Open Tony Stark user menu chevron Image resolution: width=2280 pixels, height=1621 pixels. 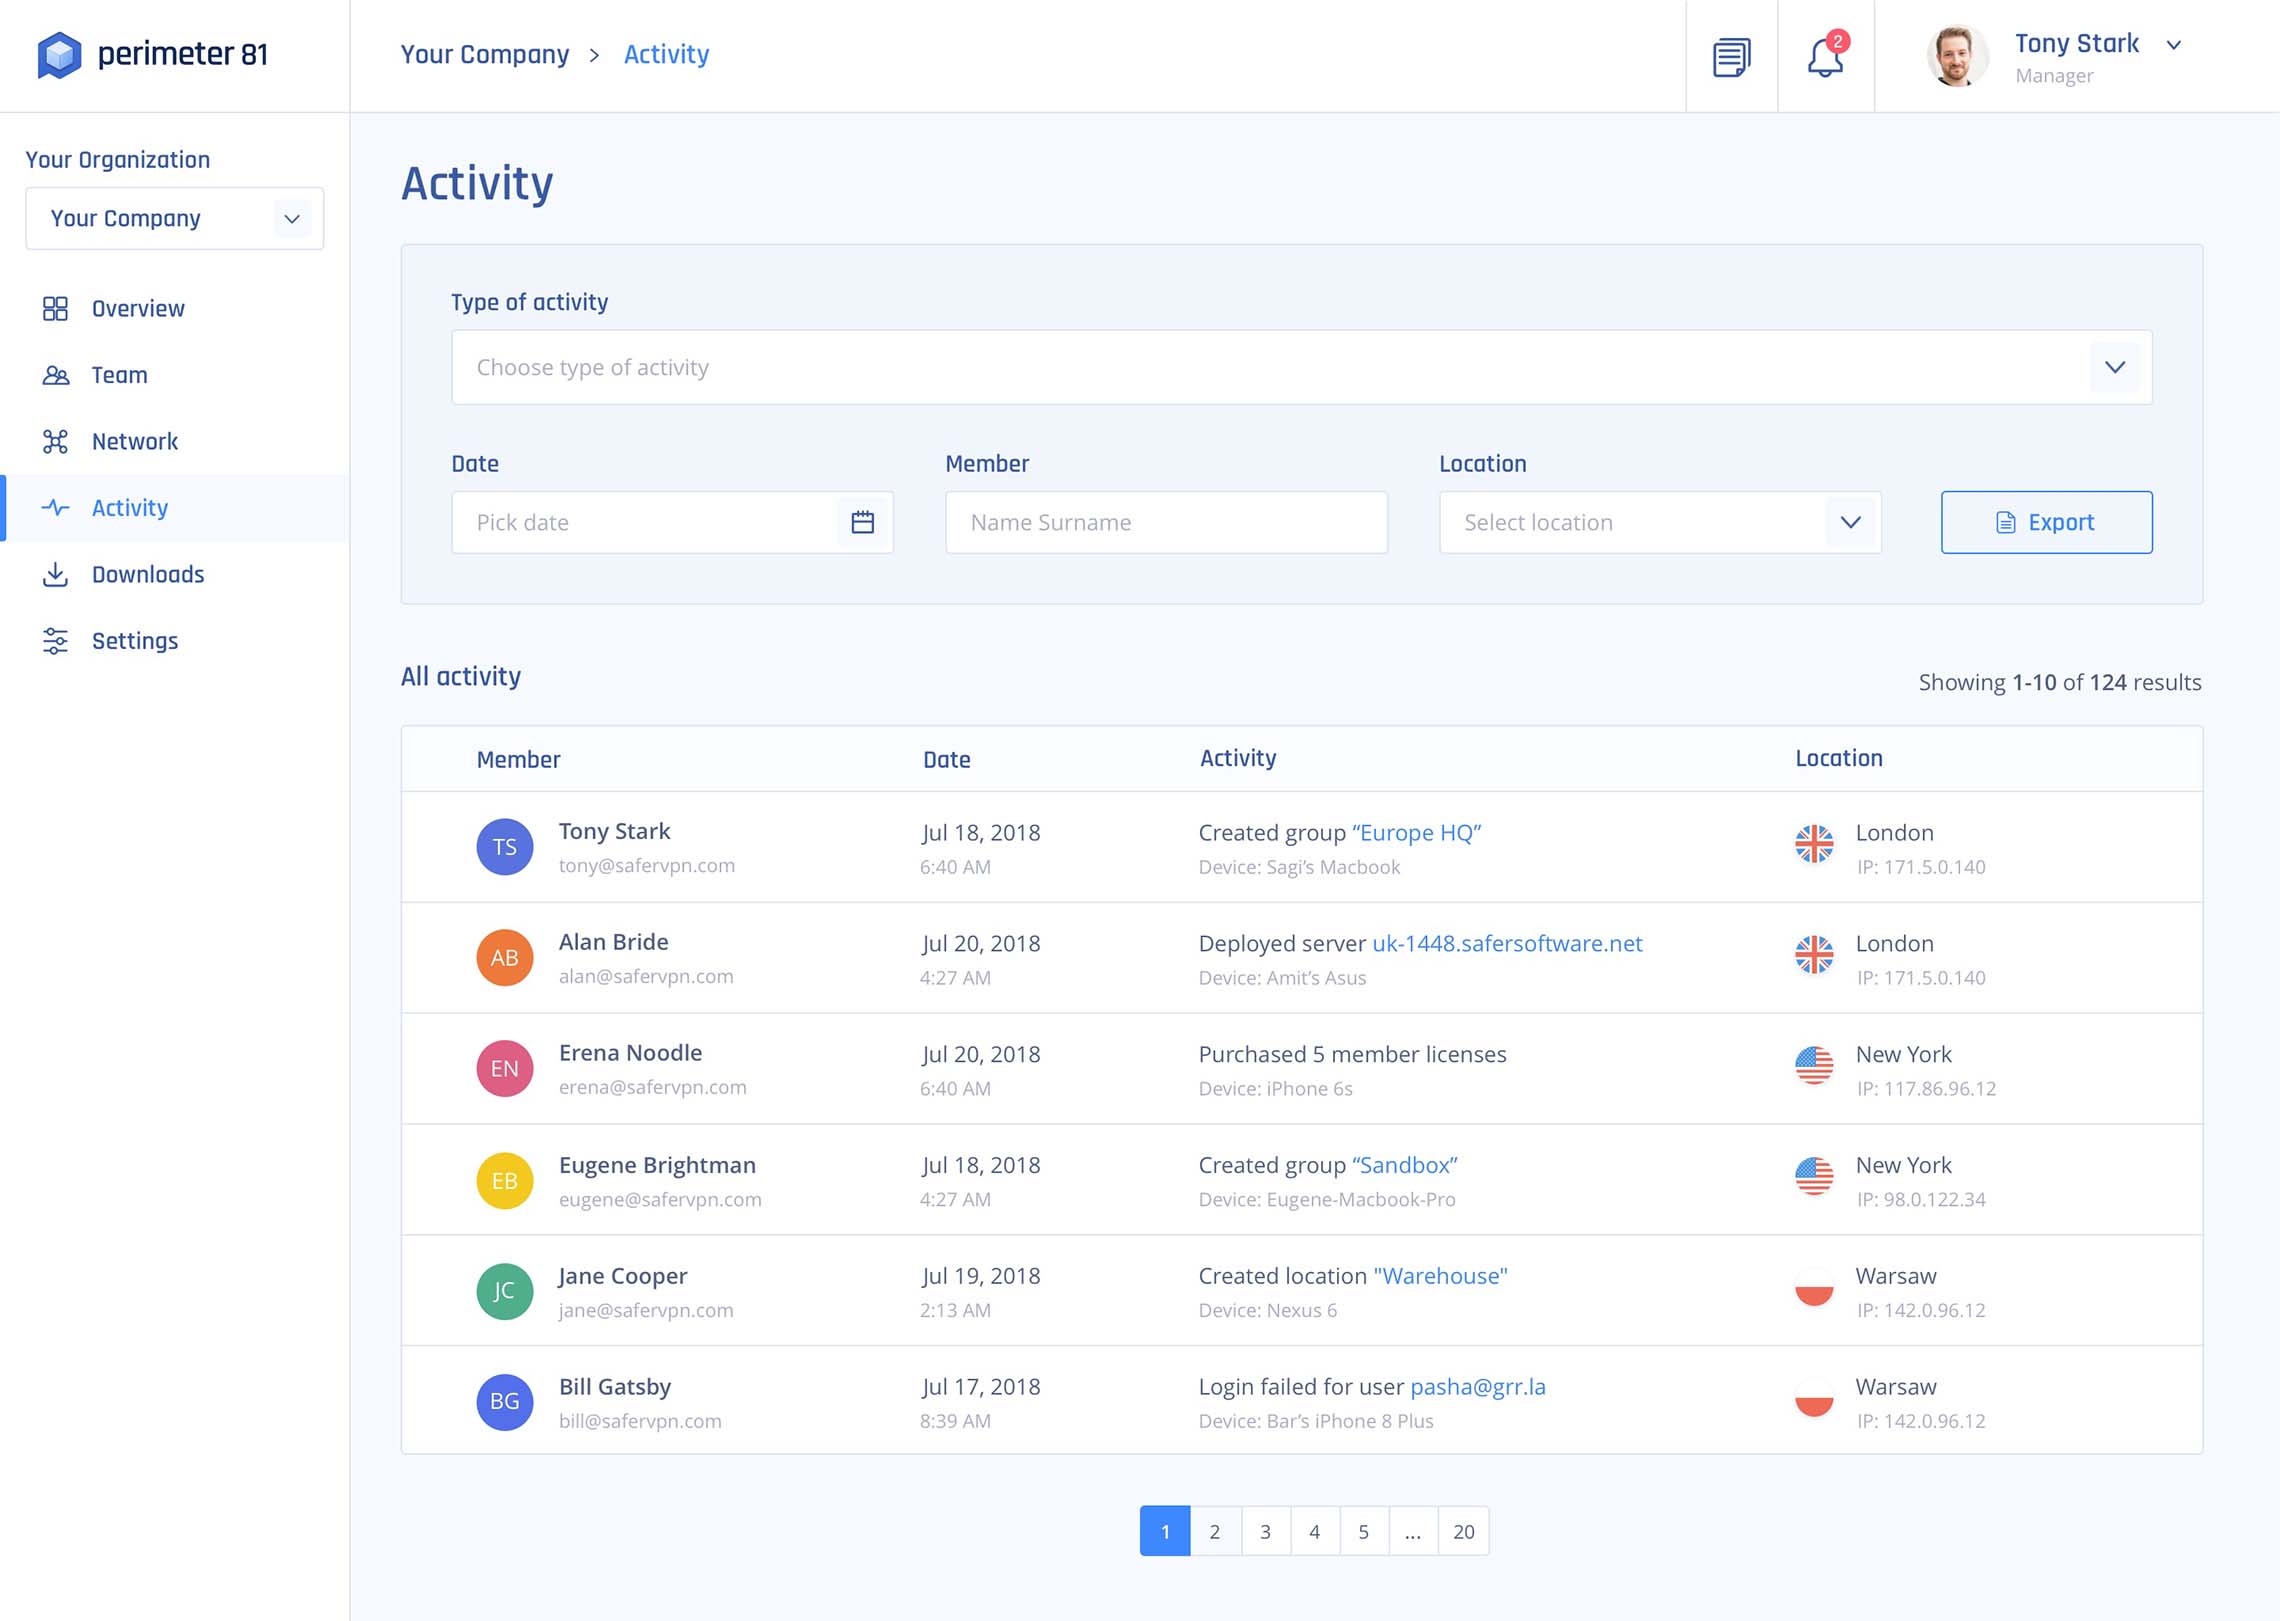[x=2173, y=45]
